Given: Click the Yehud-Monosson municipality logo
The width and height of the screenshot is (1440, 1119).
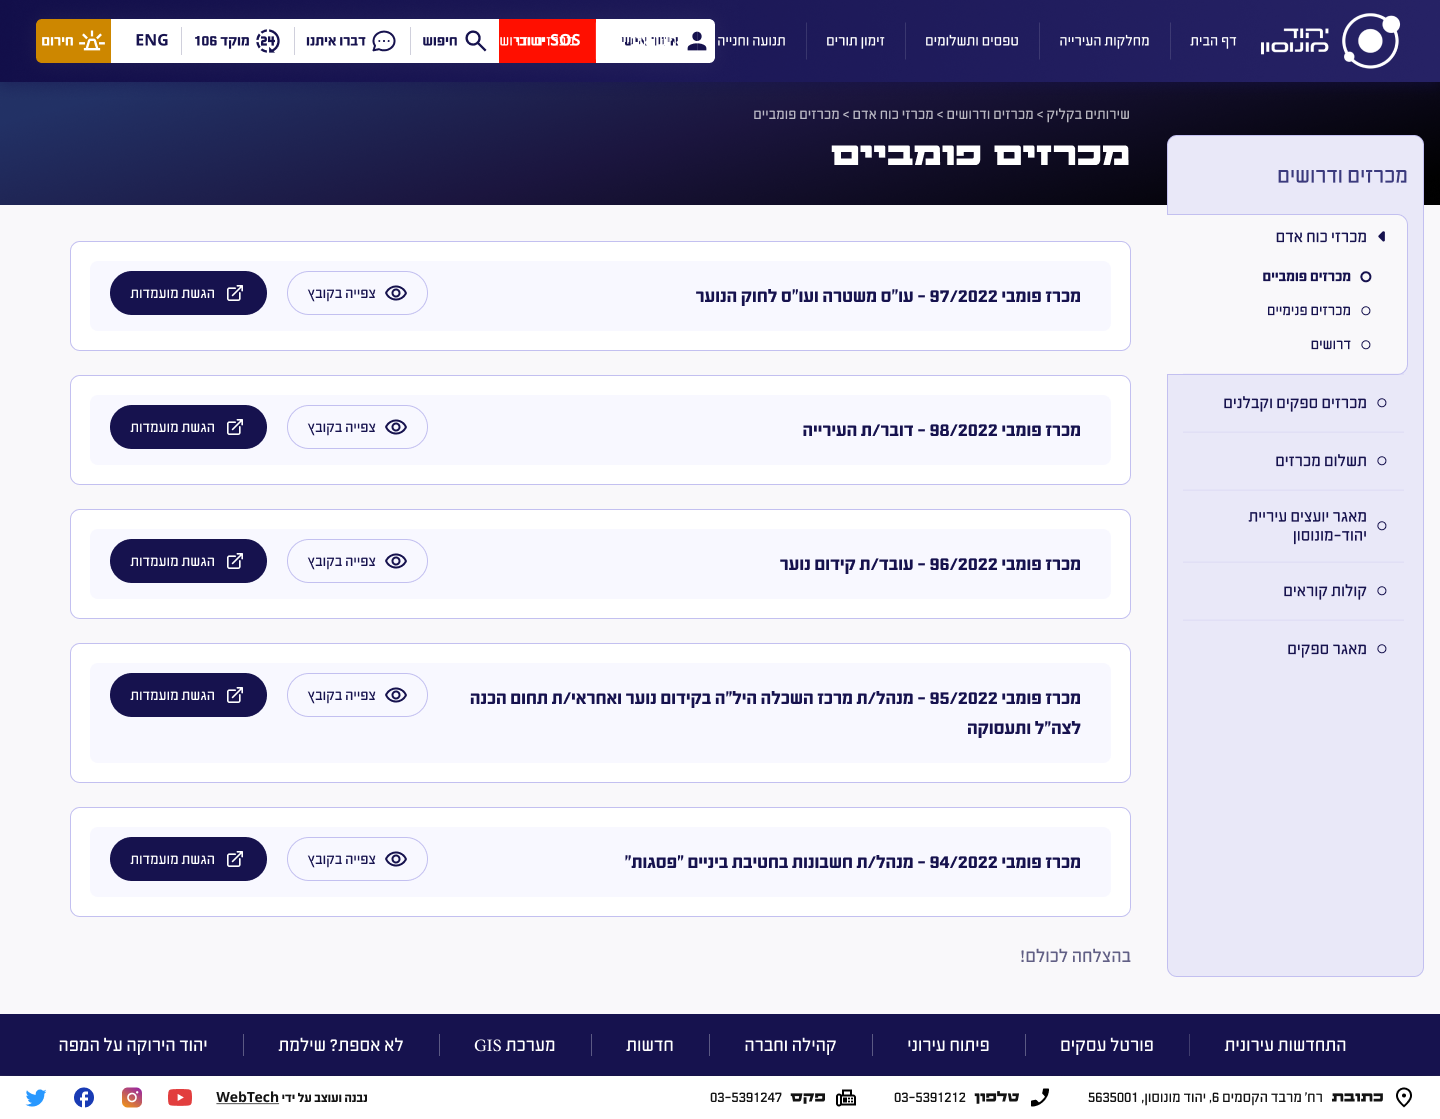Looking at the screenshot, I should (x=1329, y=41).
